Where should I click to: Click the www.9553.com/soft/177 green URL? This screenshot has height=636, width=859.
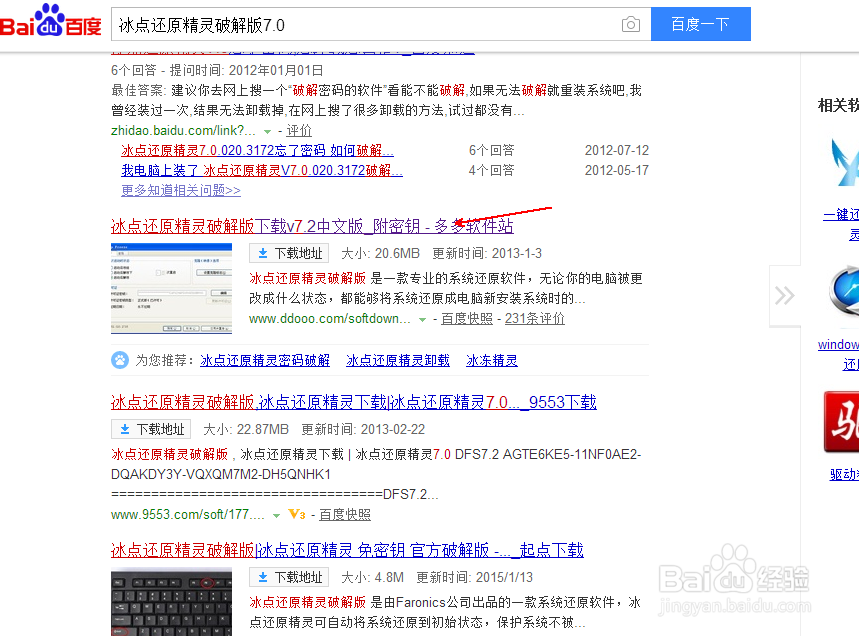pos(187,514)
